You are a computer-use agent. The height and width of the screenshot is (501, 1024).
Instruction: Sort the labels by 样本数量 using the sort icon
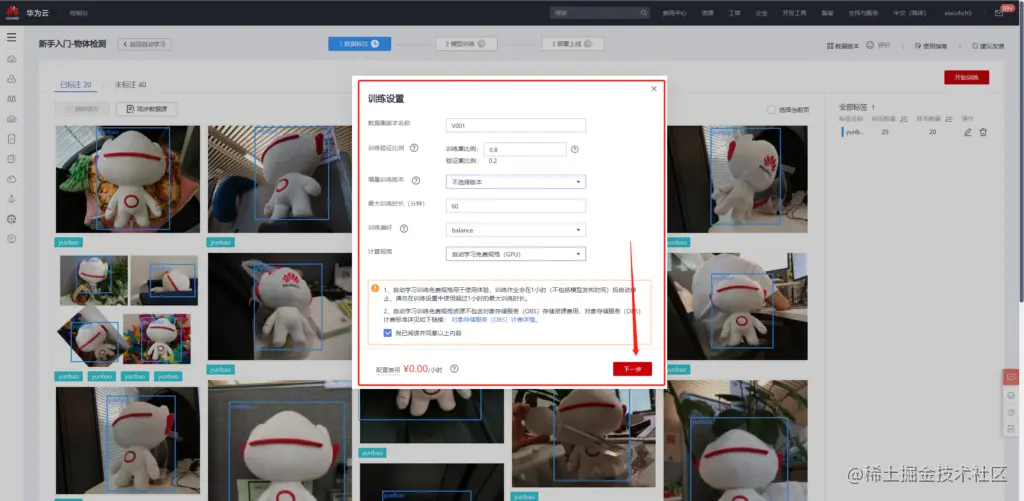949,119
